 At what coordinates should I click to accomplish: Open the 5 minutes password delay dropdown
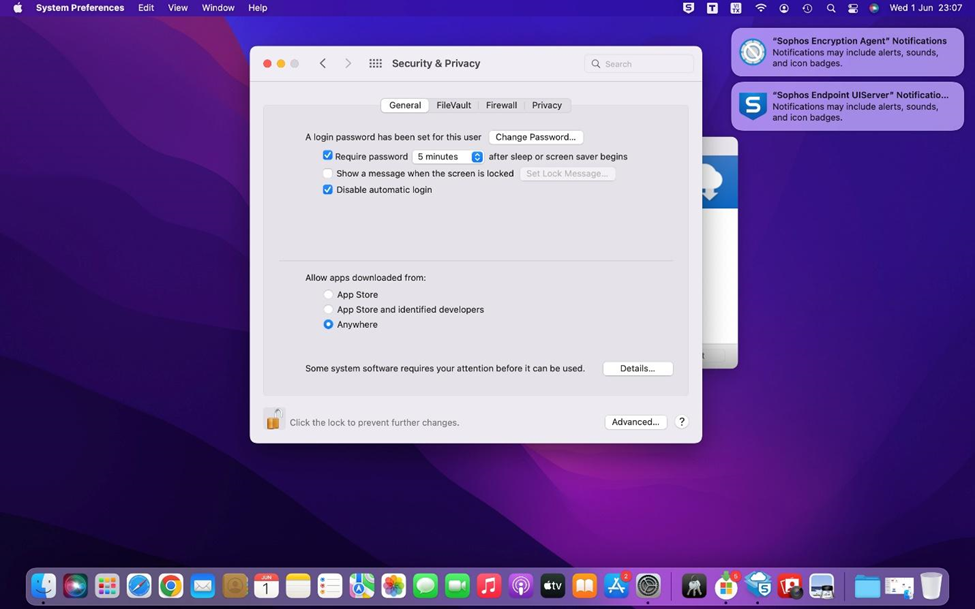(448, 157)
